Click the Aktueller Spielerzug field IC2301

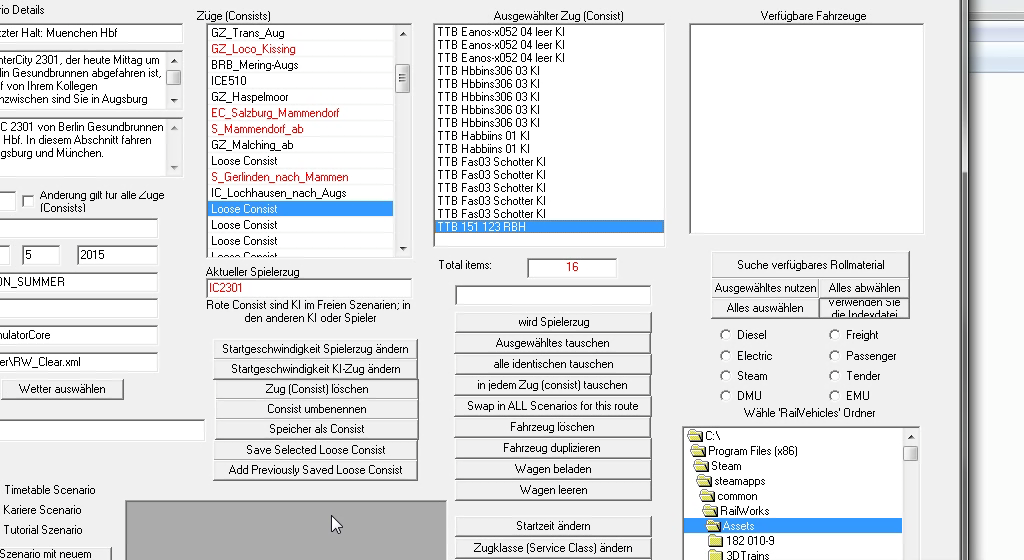coord(309,288)
